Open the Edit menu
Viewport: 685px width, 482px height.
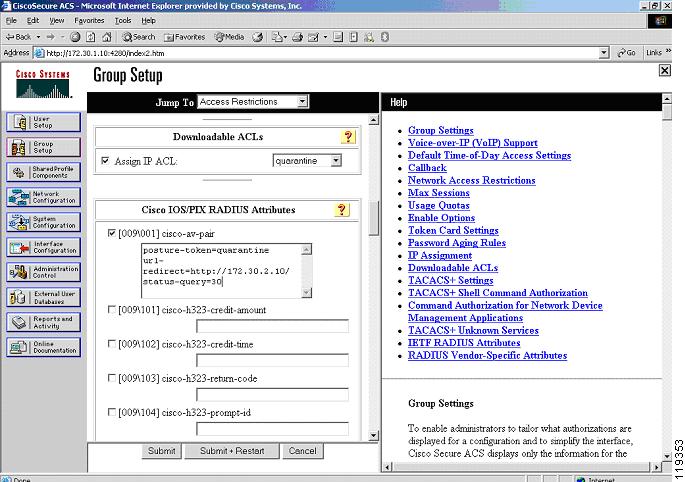point(33,21)
